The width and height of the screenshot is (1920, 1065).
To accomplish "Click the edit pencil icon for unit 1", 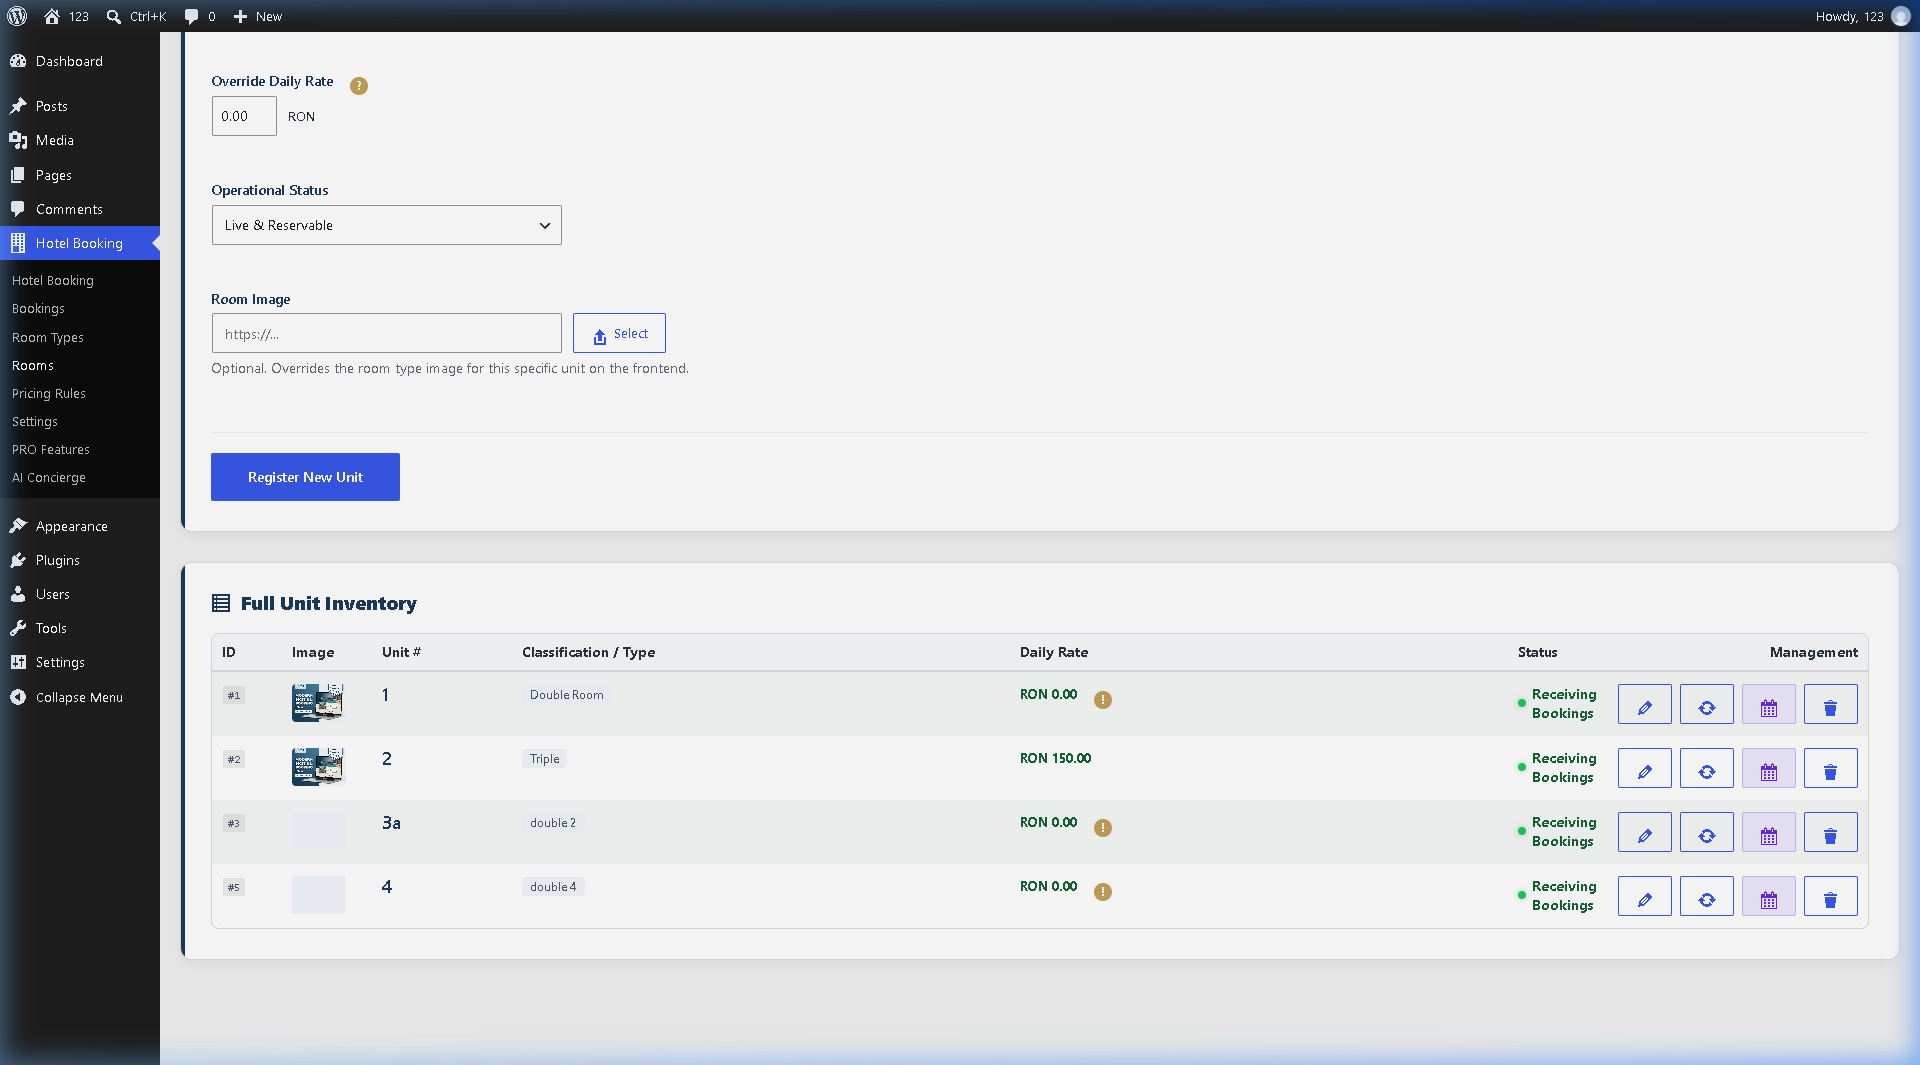I will tap(1644, 704).
